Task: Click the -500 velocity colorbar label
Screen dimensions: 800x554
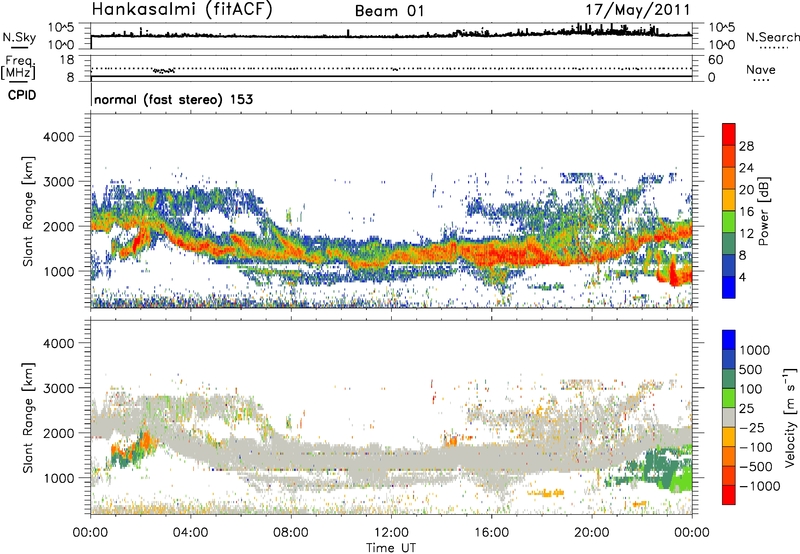Action: (x=755, y=467)
